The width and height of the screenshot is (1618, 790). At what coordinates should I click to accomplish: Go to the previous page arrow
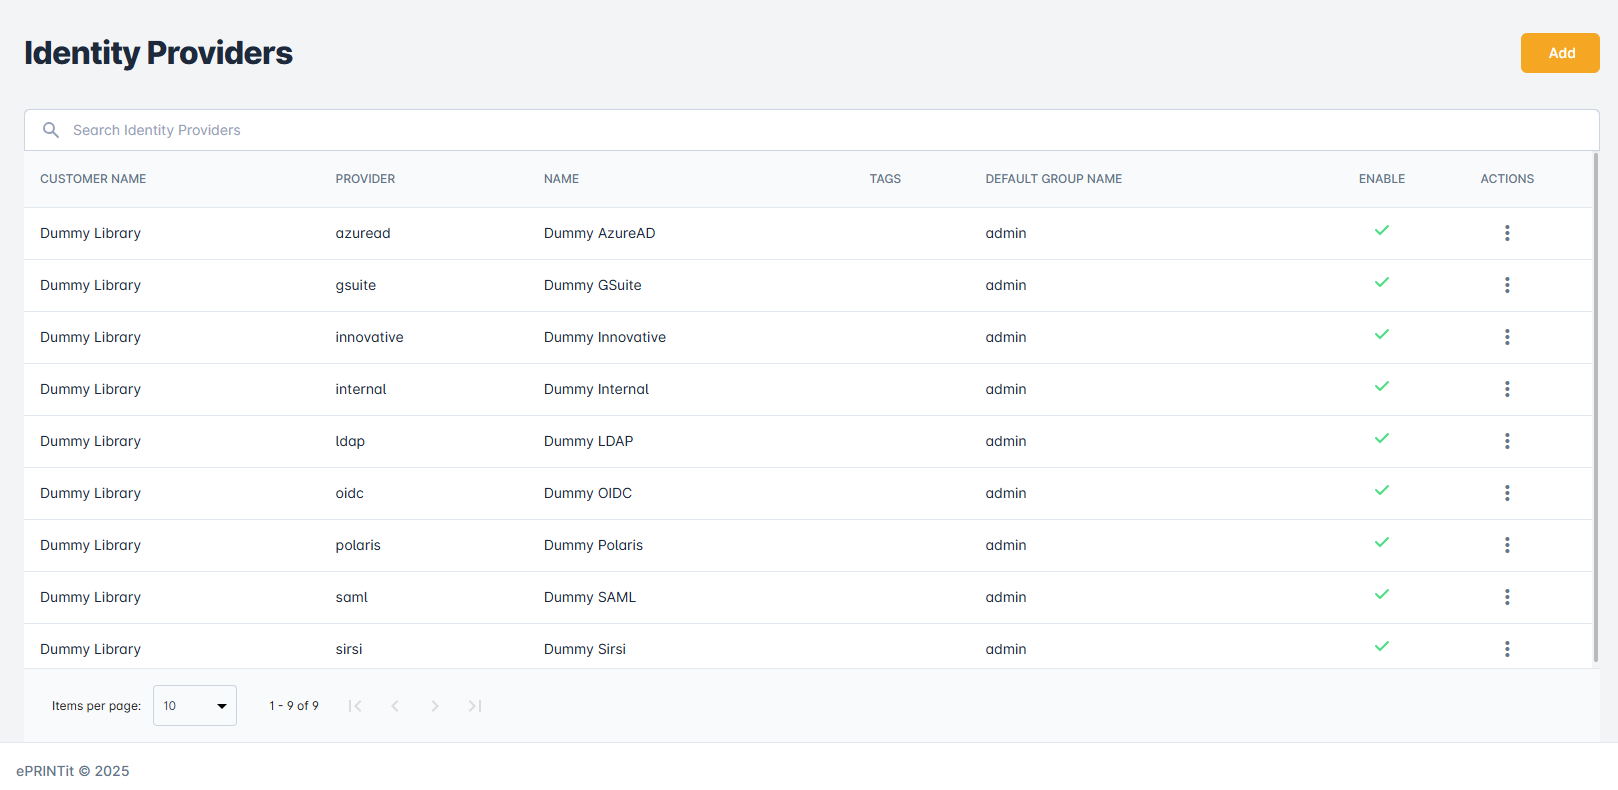[x=395, y=706]
